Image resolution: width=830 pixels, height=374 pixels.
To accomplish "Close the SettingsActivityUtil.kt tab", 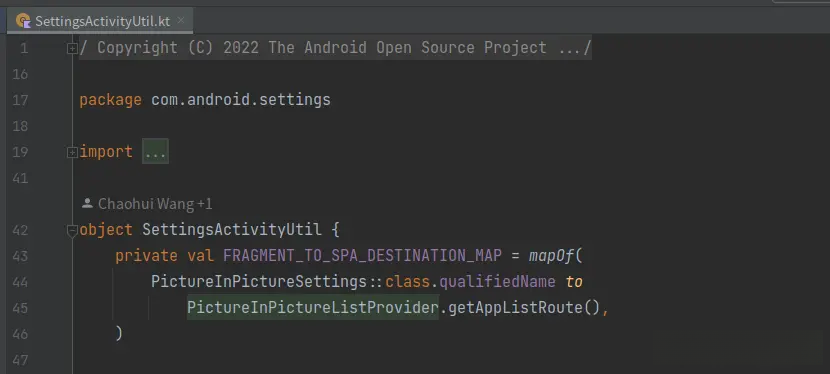I will pyautogui.click(x=181, y=21).
